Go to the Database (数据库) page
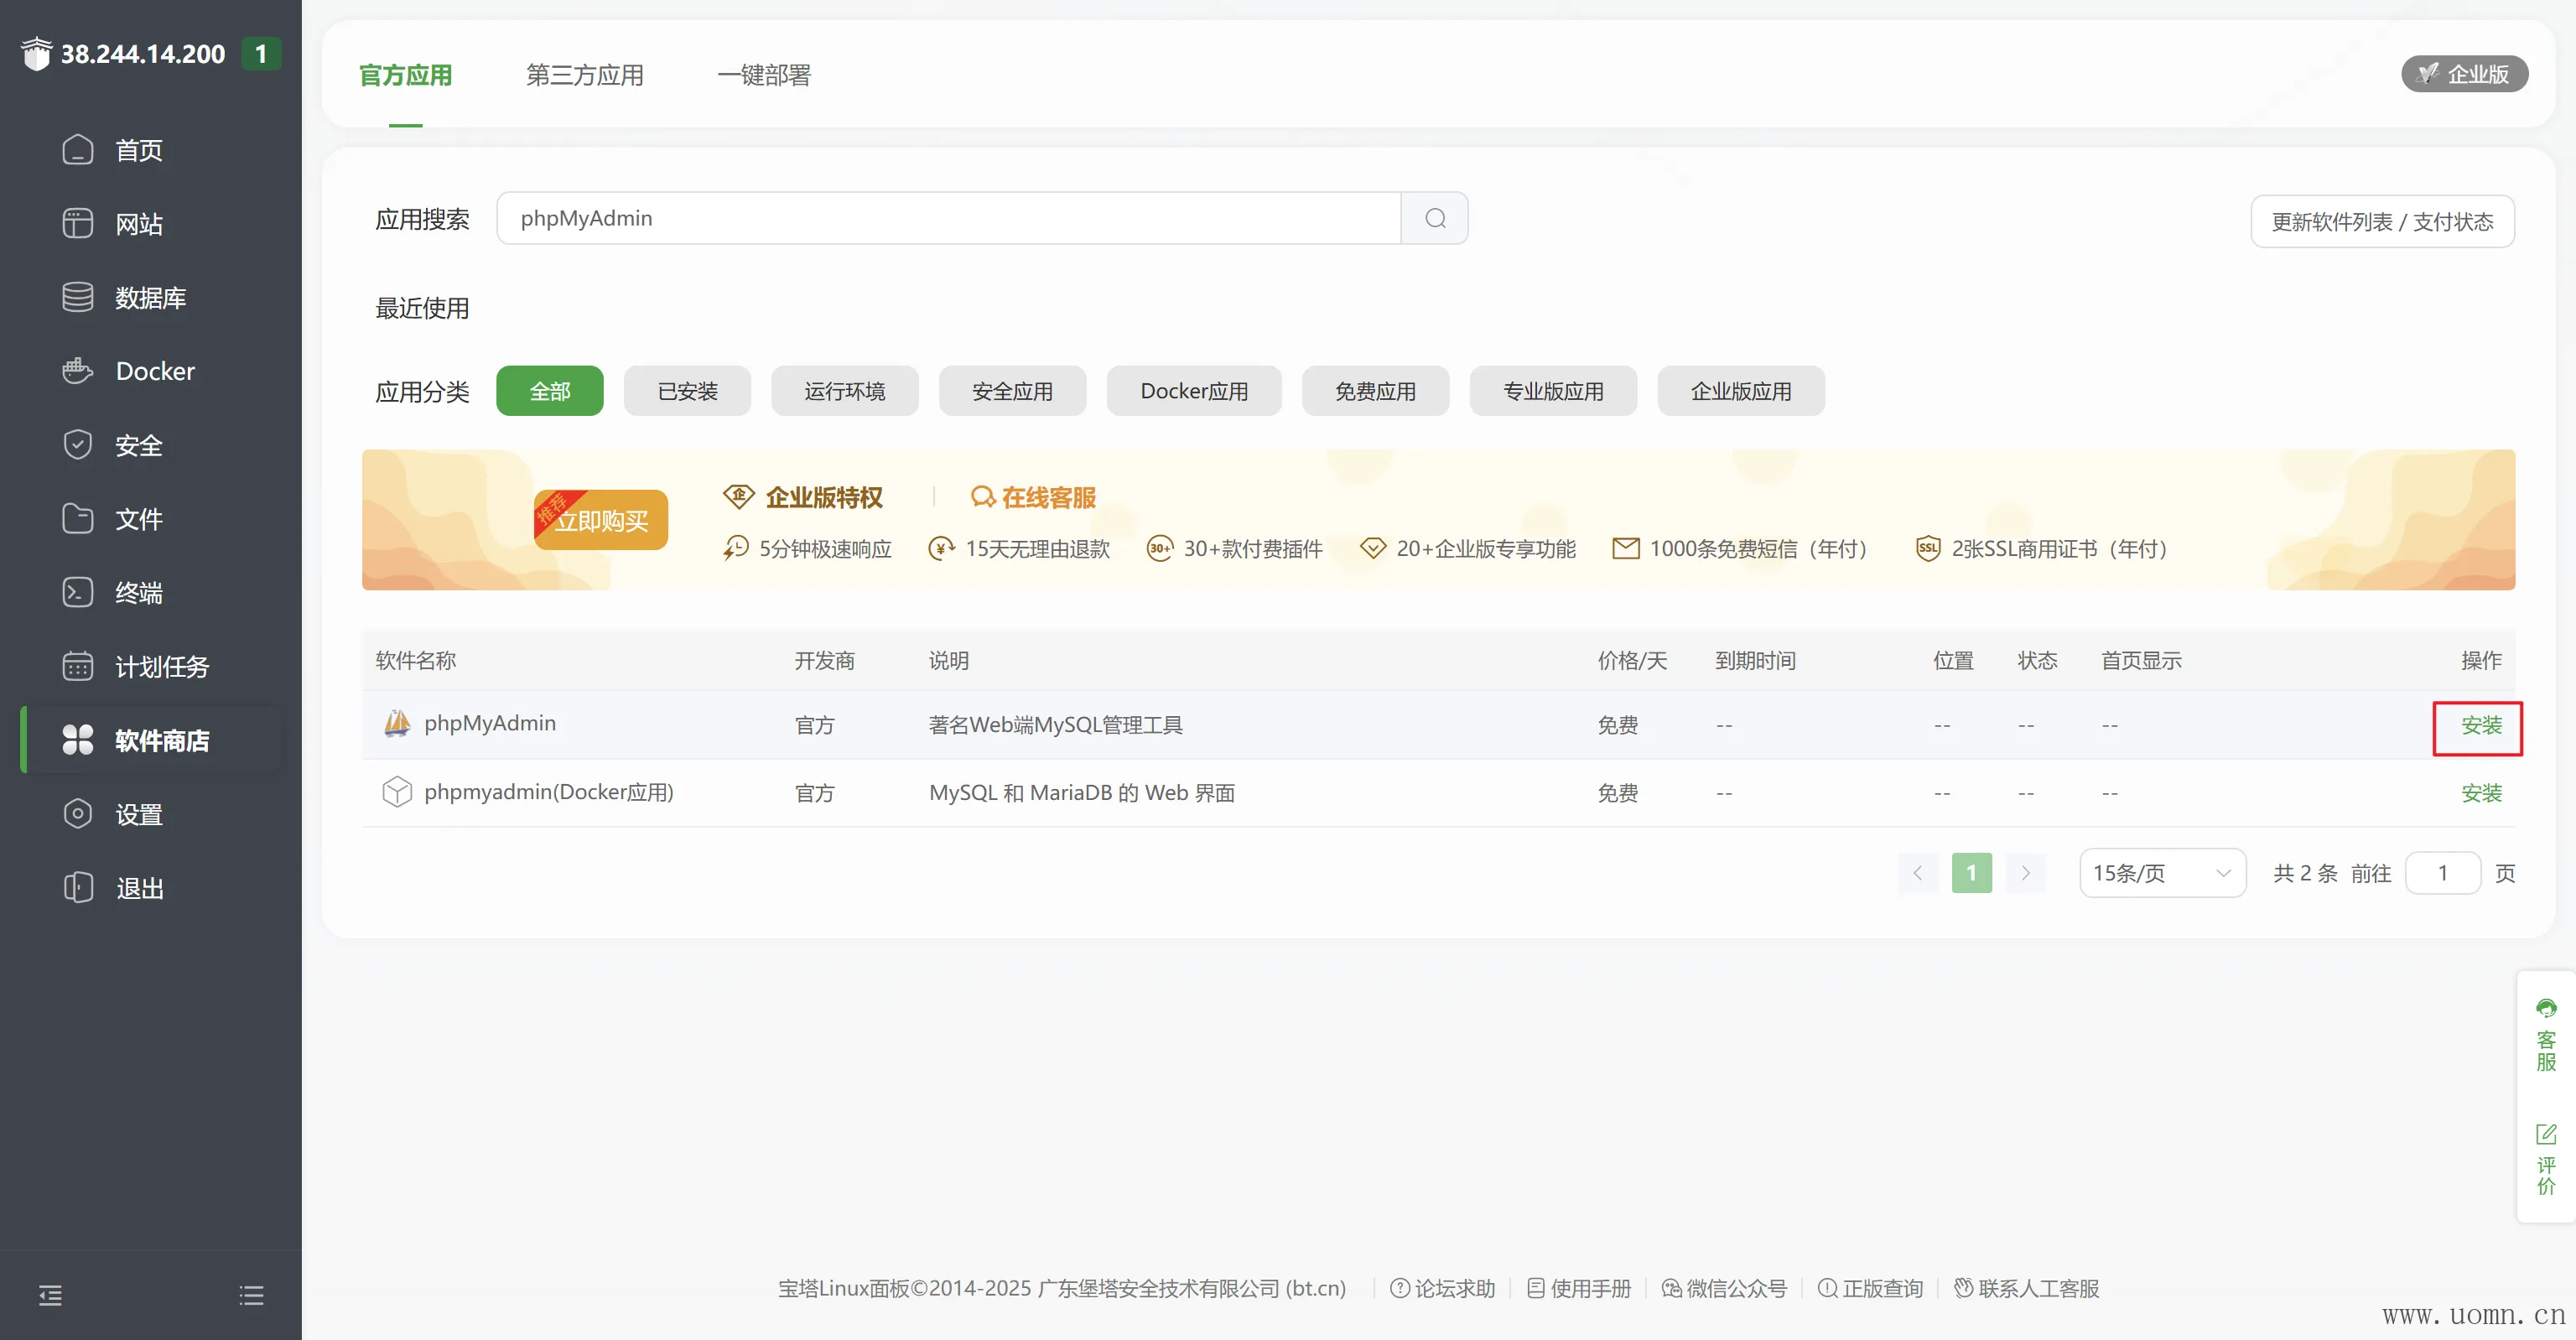 [x=150, y=297]
